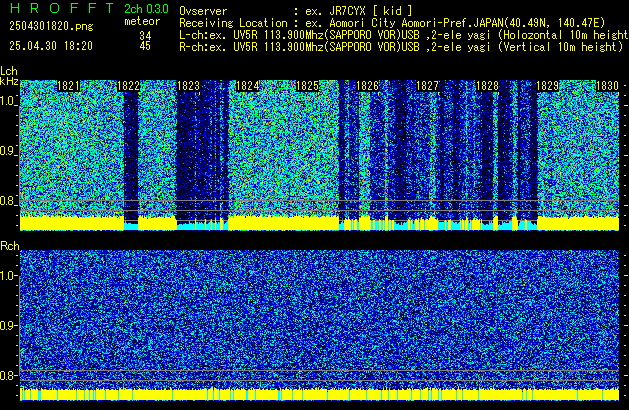This screenshot has width=629, height=410.
Task: Click the 1821 time marker
Action: [69, 86]
